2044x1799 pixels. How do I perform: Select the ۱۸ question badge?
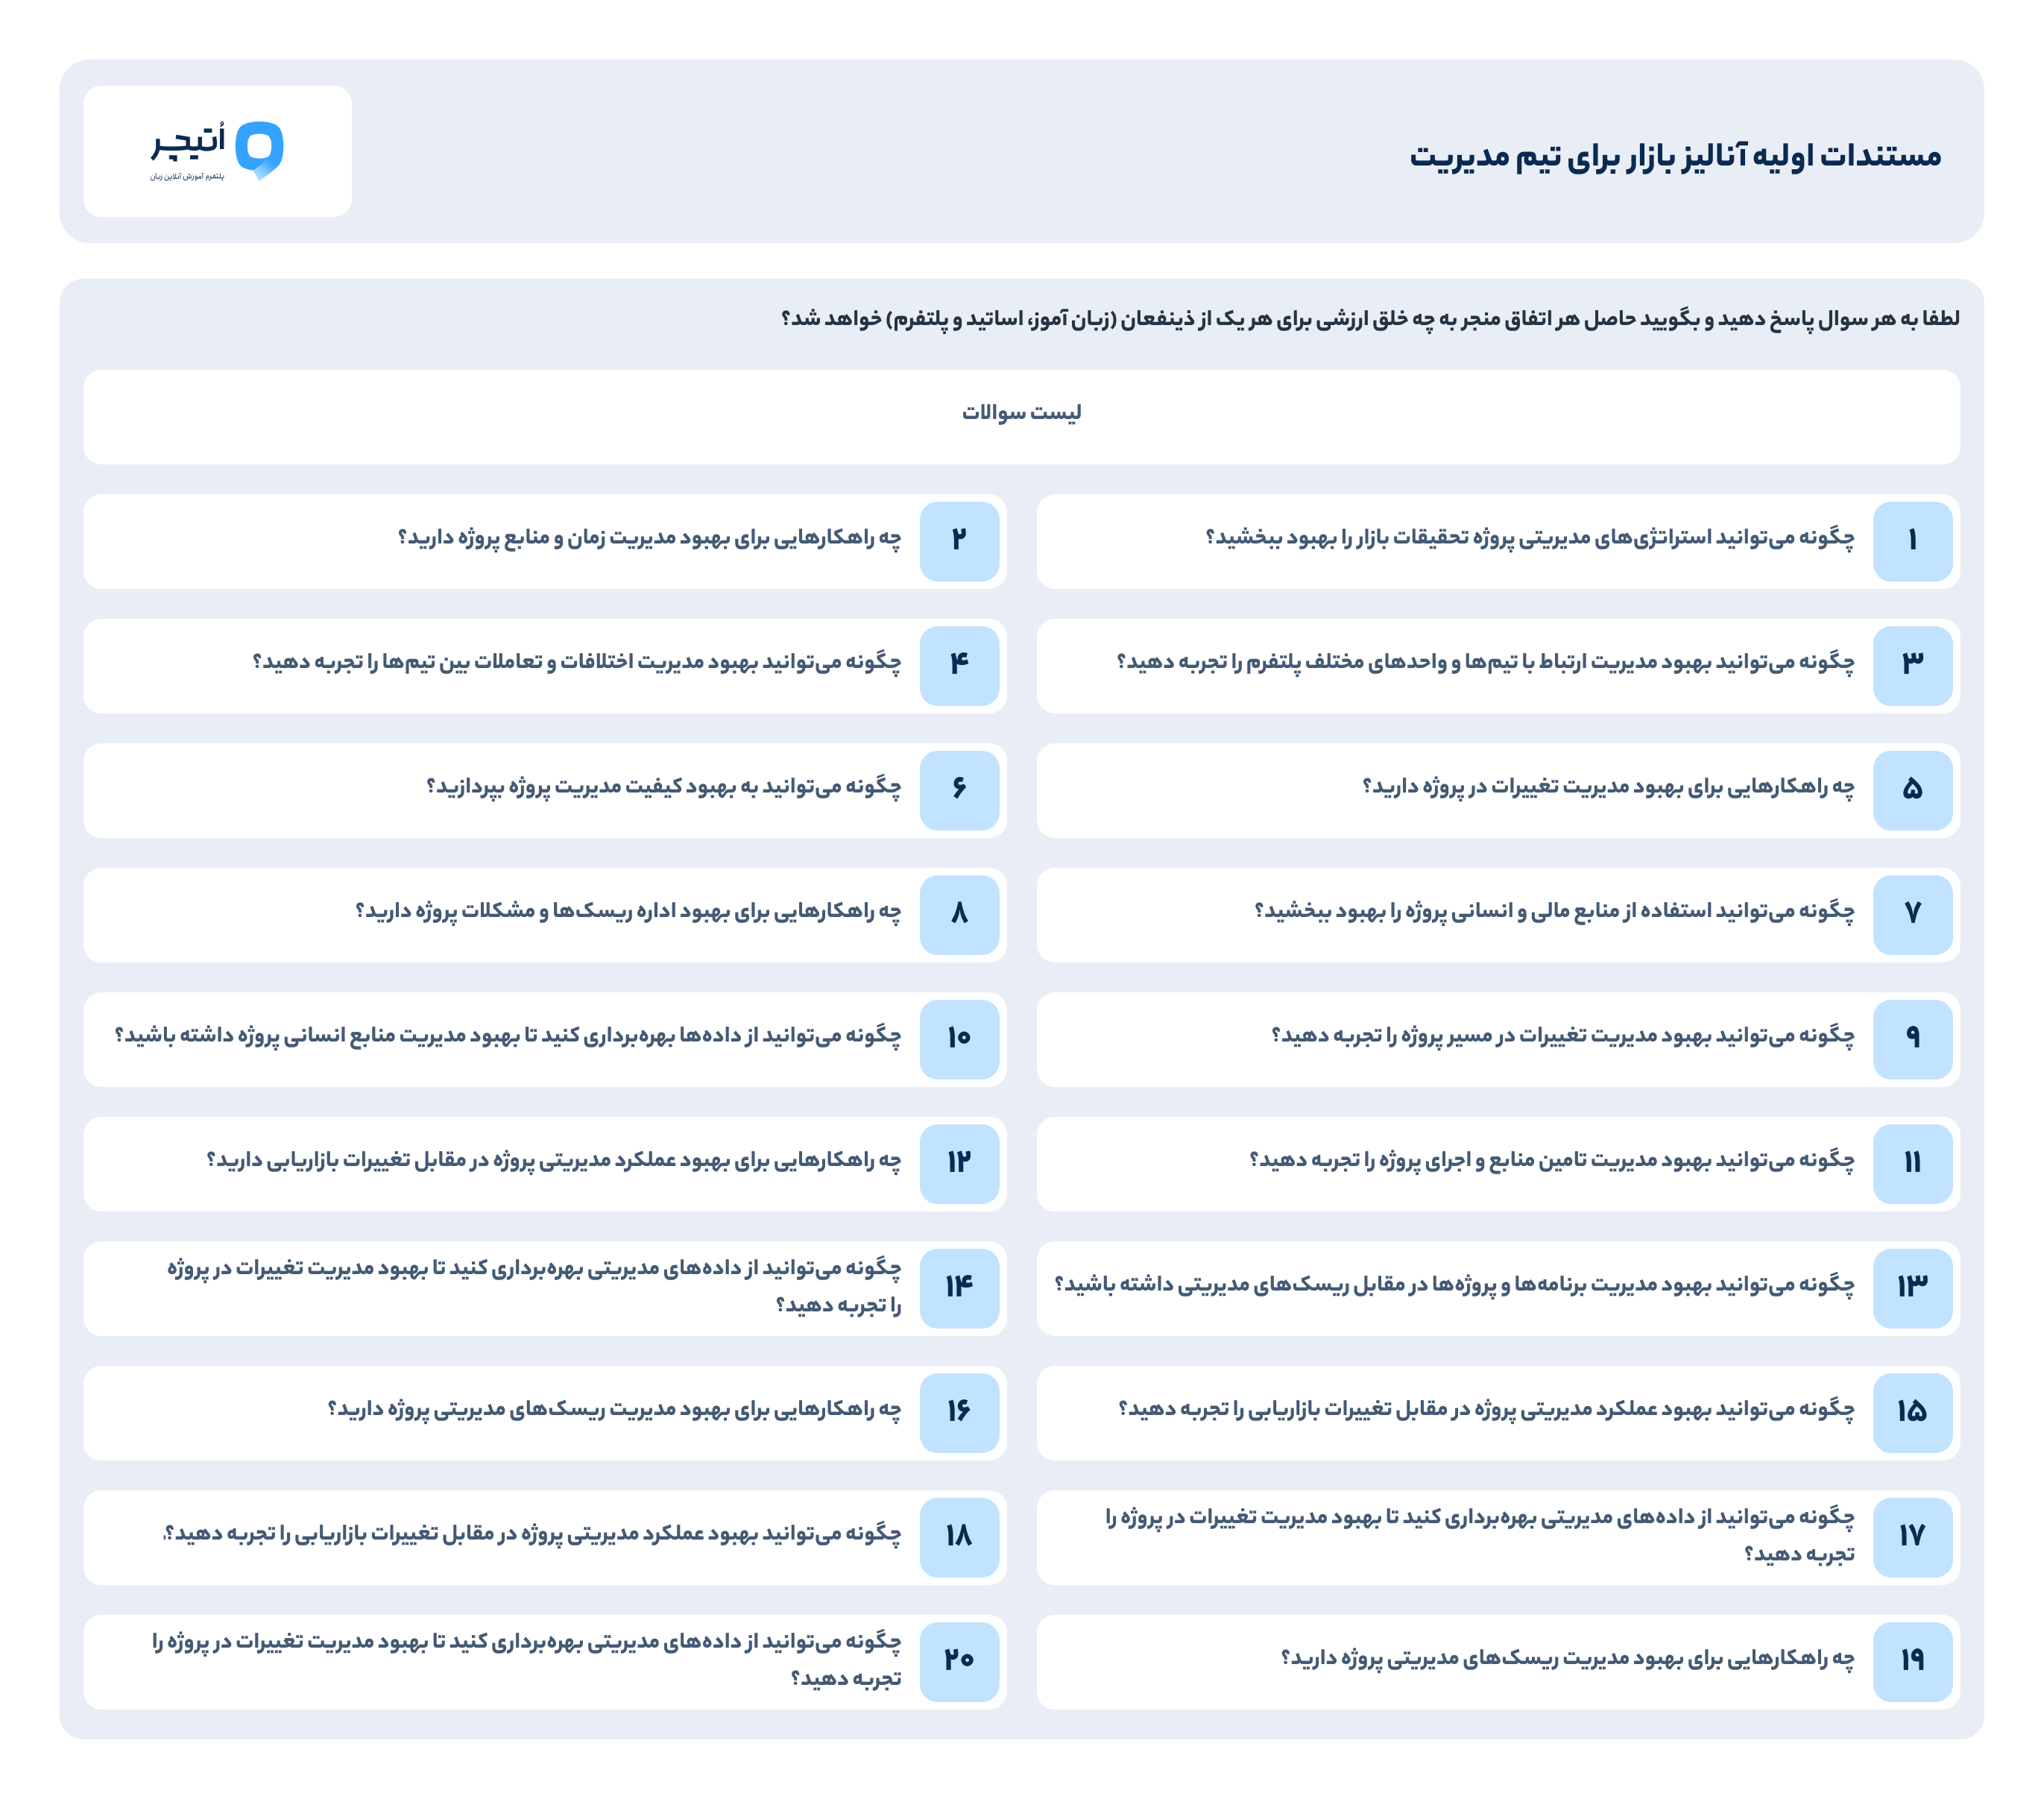pos(959,1537)
